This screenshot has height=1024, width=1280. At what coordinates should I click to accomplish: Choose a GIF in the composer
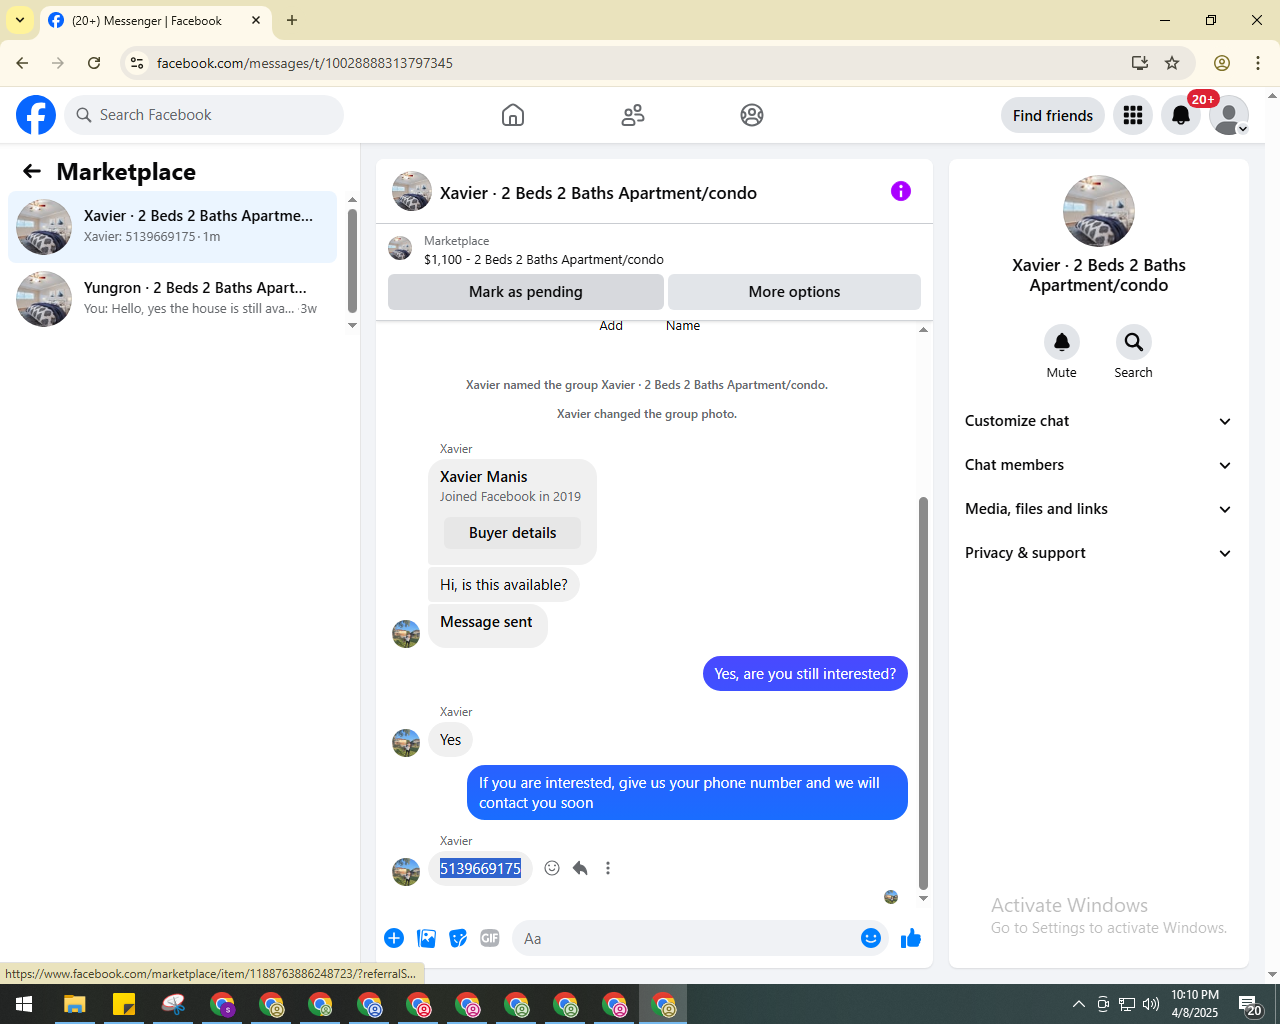pyautogui.click(x=490, y=938)
